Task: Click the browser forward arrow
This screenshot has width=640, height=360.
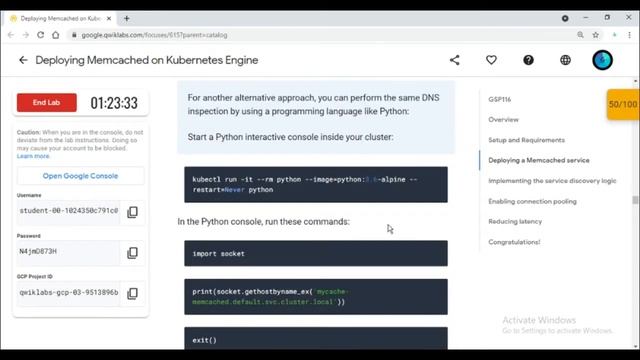Action: tap(26, 35)
